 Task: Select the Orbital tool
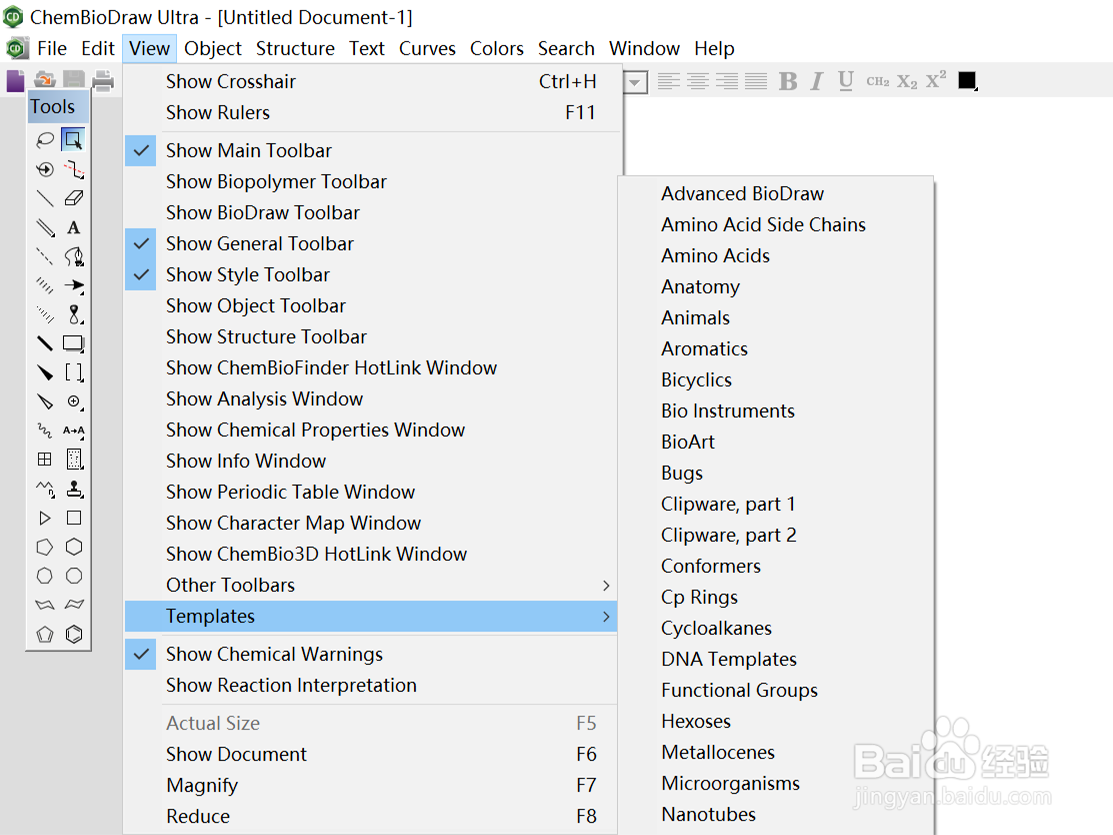74,315
